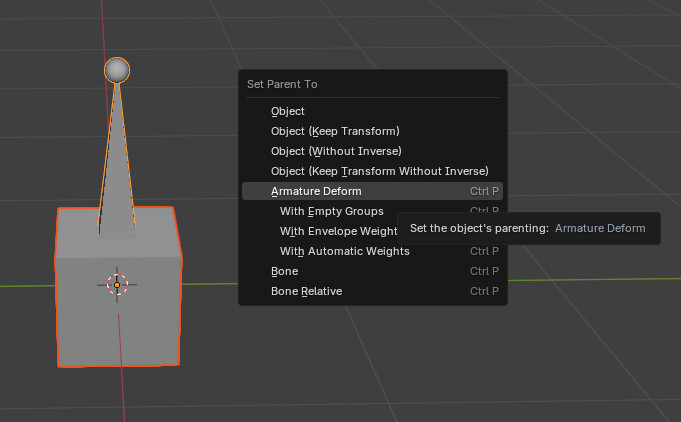This screenshot has width=681, height=422.
Task: Click the Set Parent To menu title
Action: click(282, 84)
